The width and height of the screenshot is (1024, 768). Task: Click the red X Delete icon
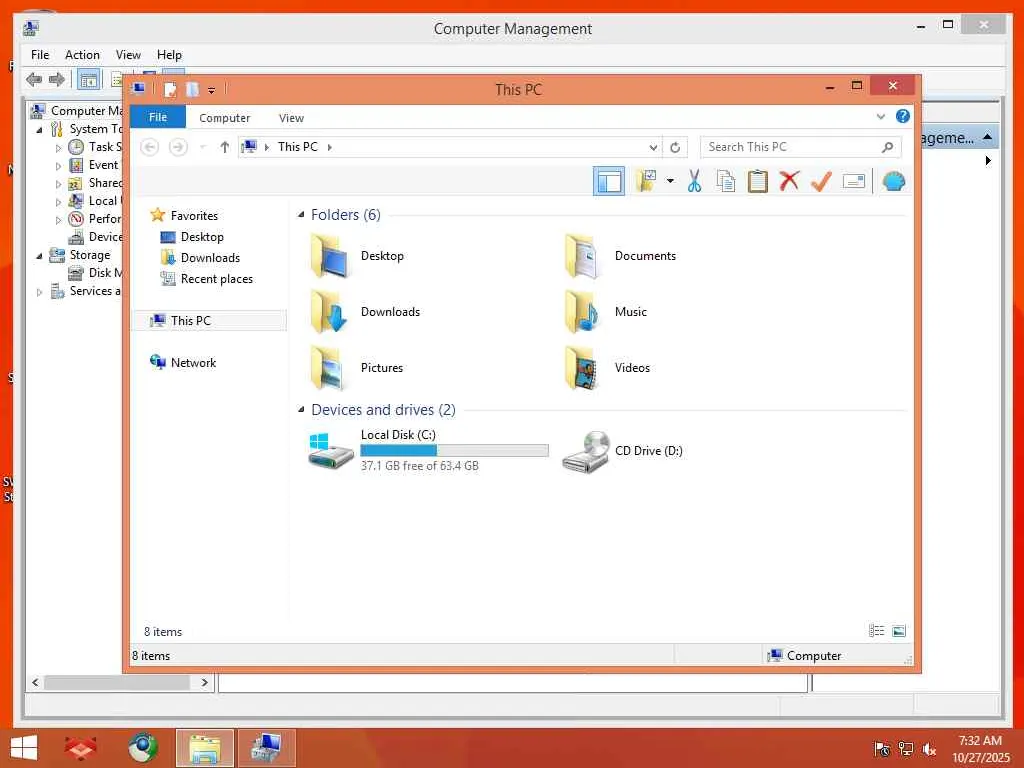click(790, 181)
